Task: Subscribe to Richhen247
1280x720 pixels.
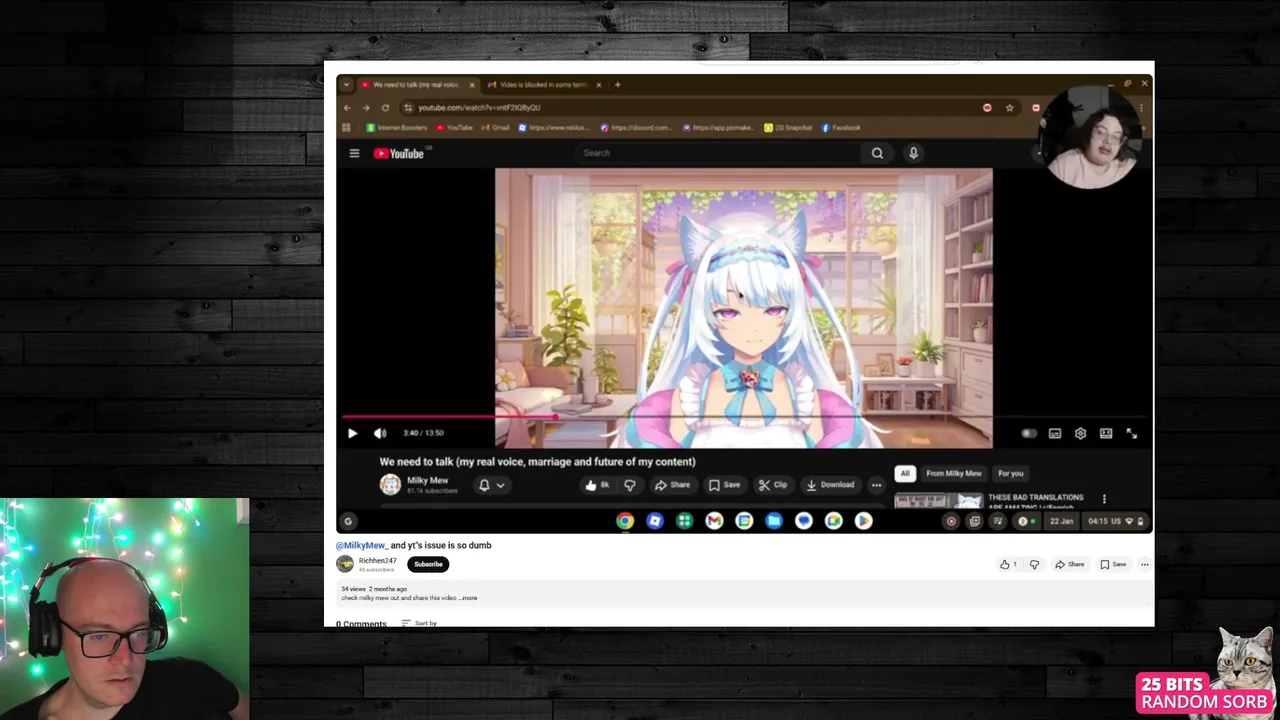Action: 428,564
